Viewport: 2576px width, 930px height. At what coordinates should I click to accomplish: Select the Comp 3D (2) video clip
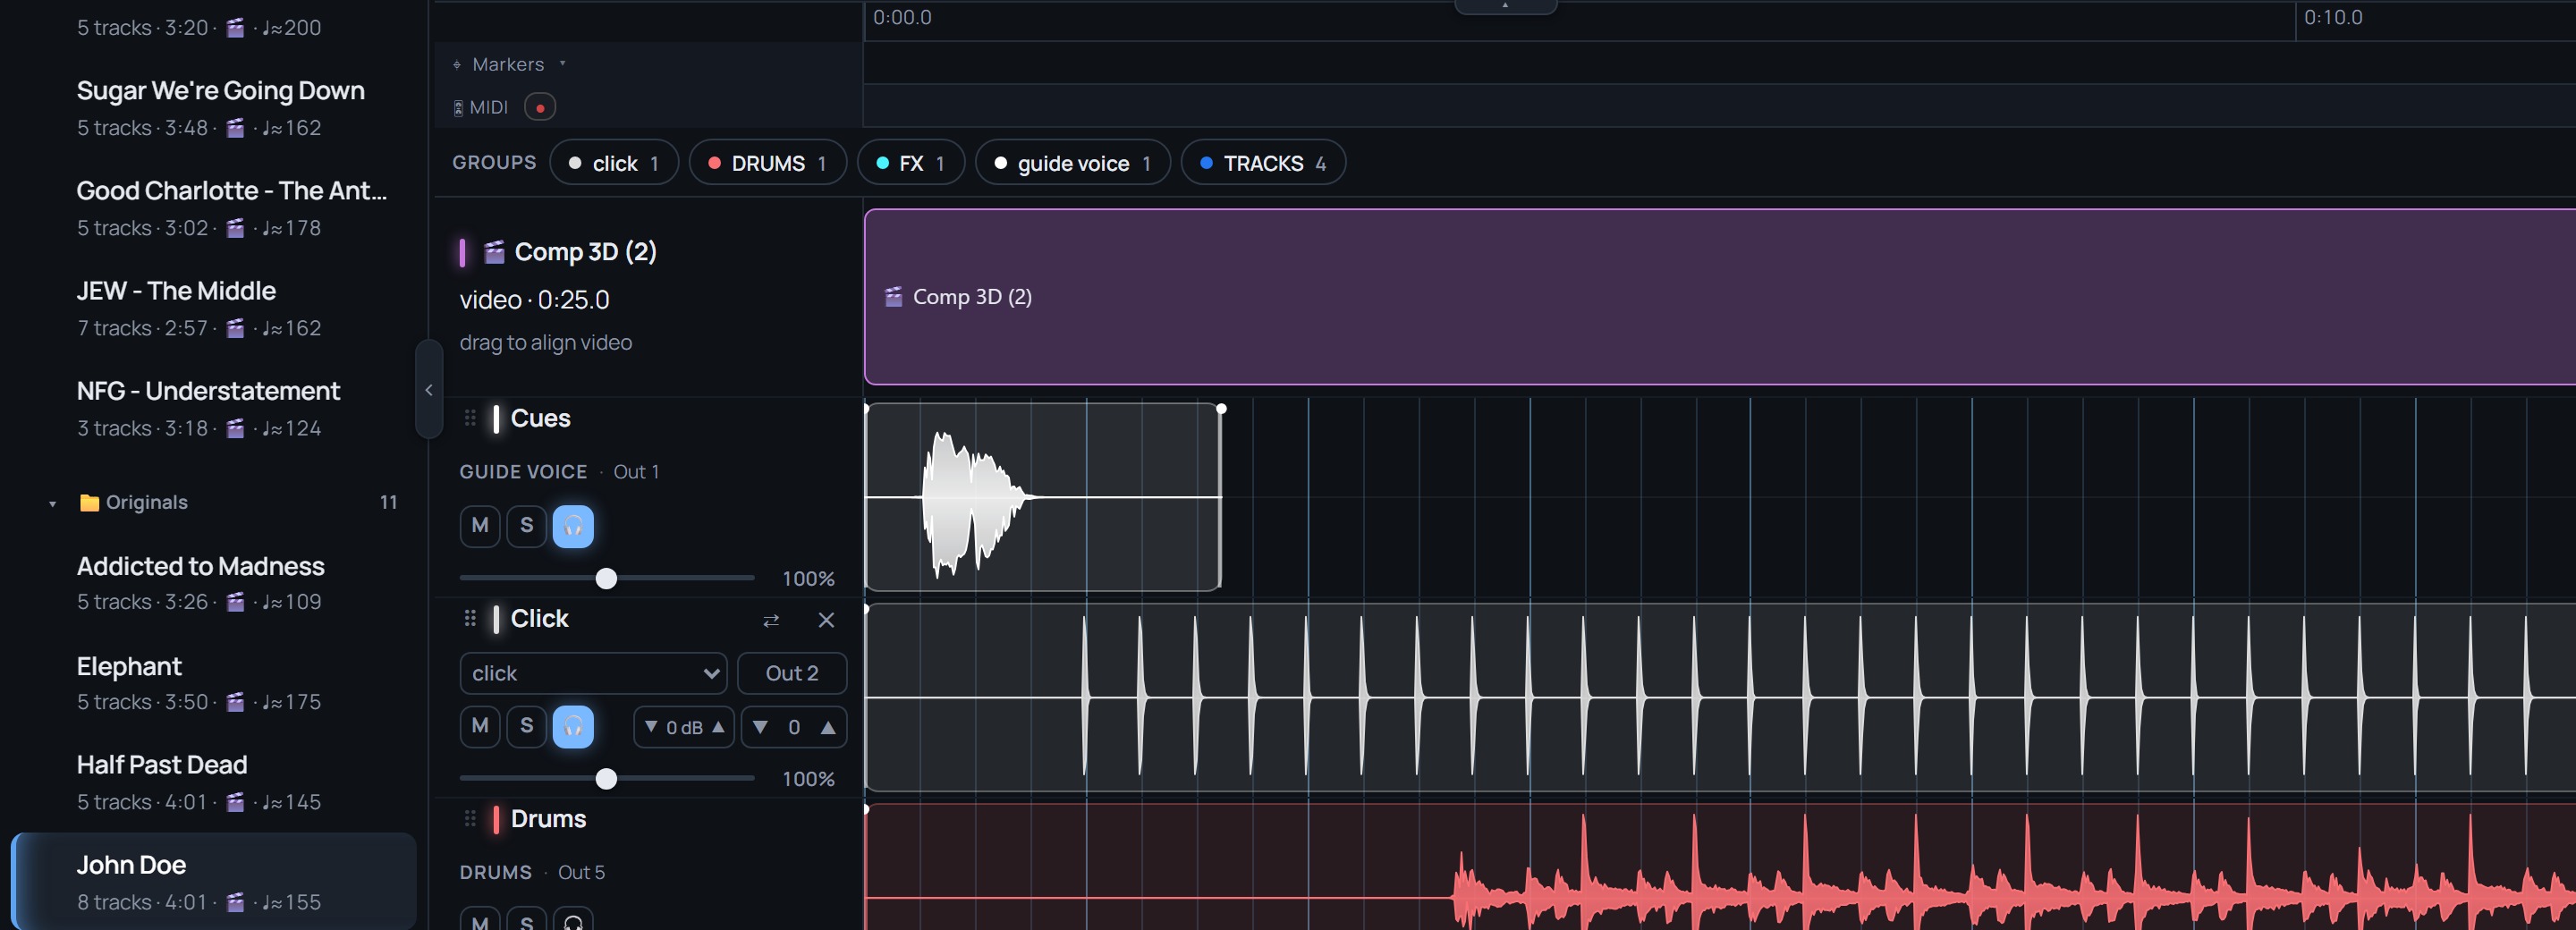tap(1720, 297)
